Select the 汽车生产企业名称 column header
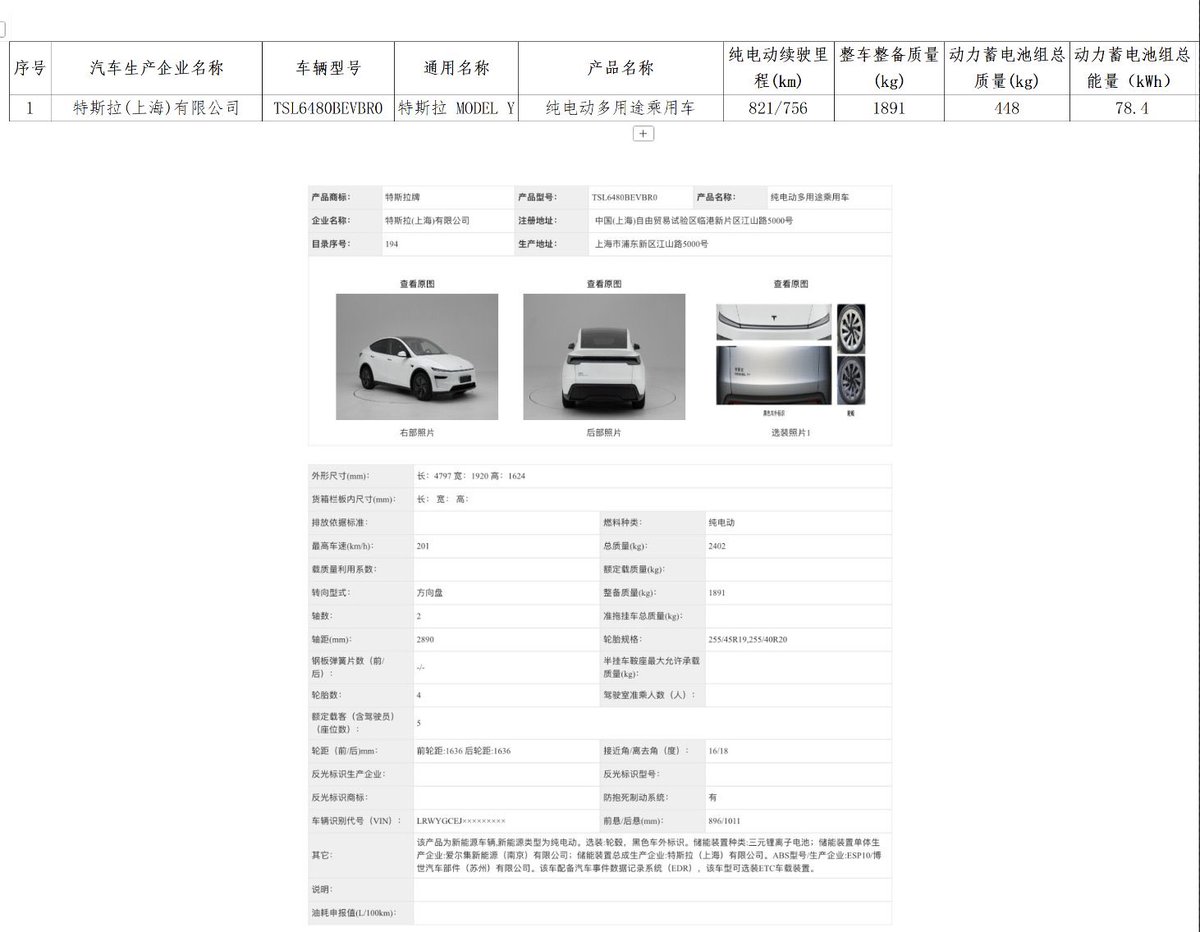The image size is (1200, 932). coord(156,68)
